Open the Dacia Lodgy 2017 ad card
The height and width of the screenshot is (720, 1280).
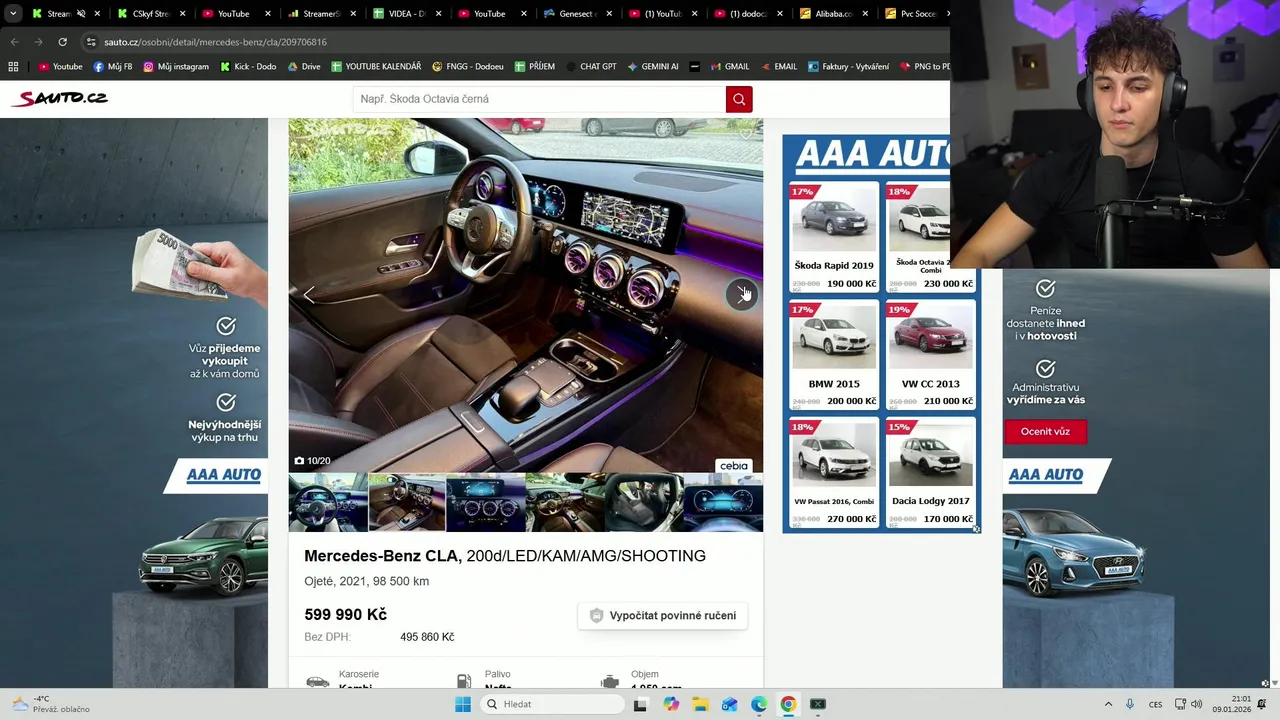[x=930, y=472]
